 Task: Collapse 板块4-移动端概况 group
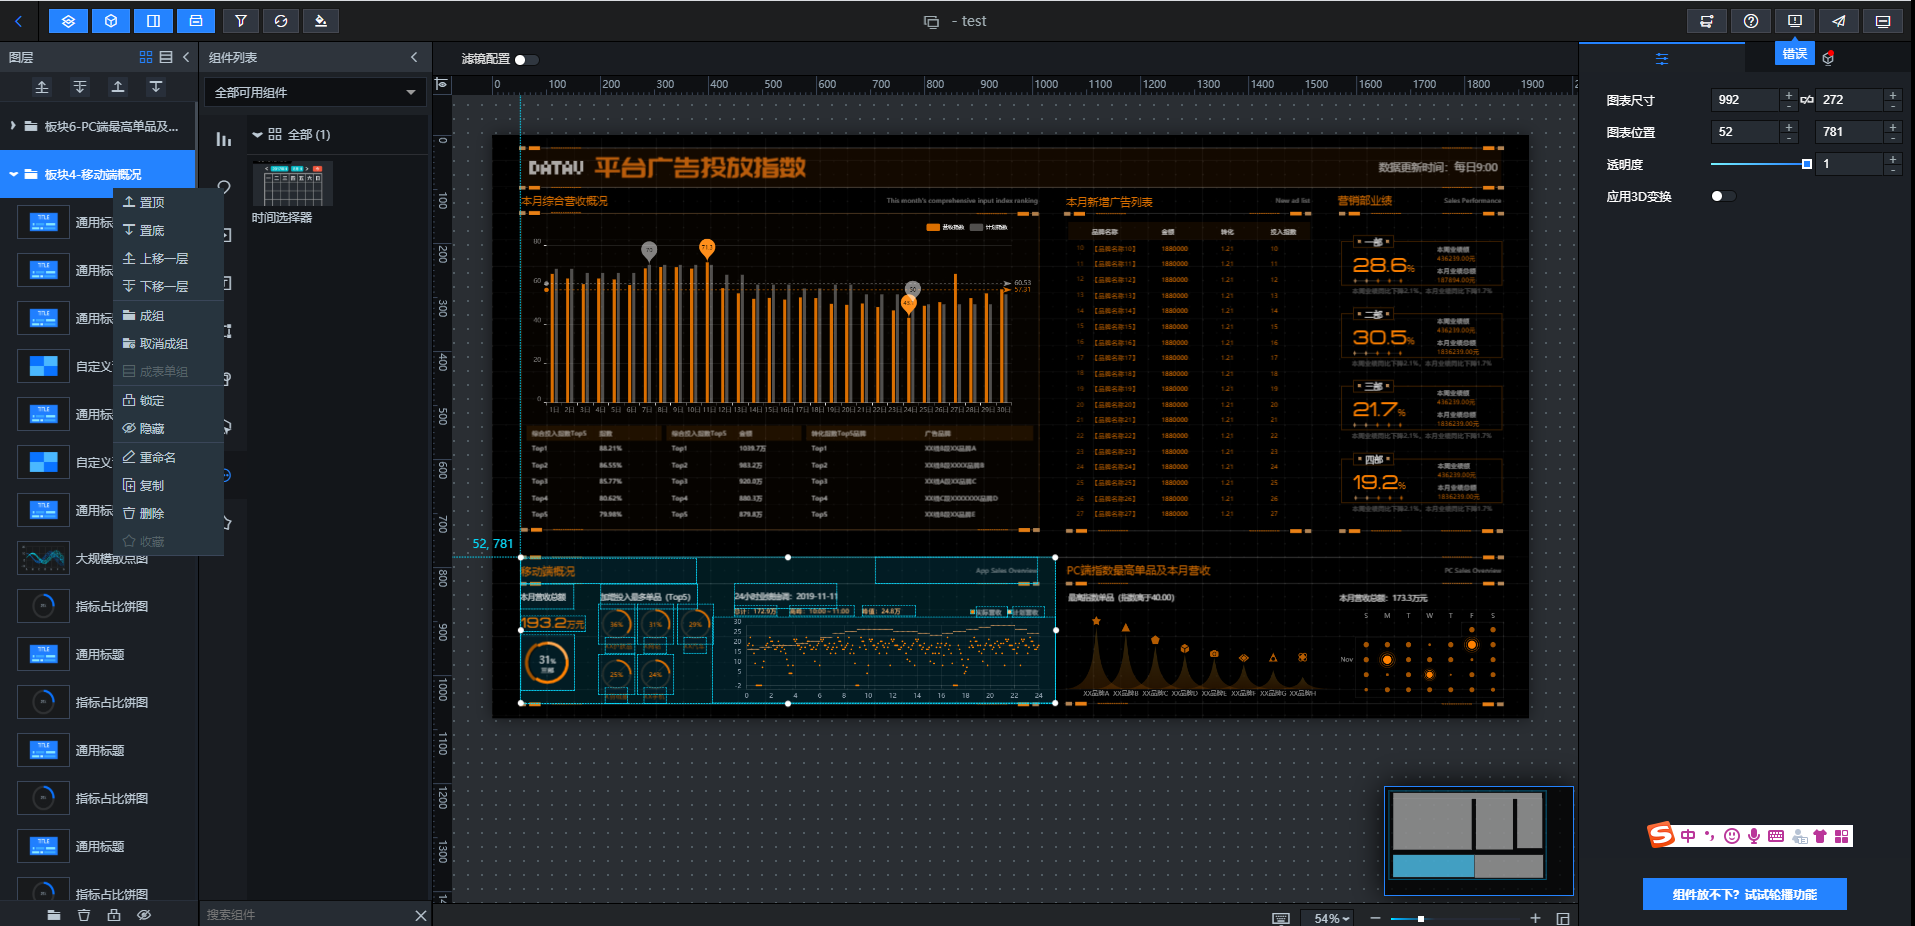tap(13, 174)
